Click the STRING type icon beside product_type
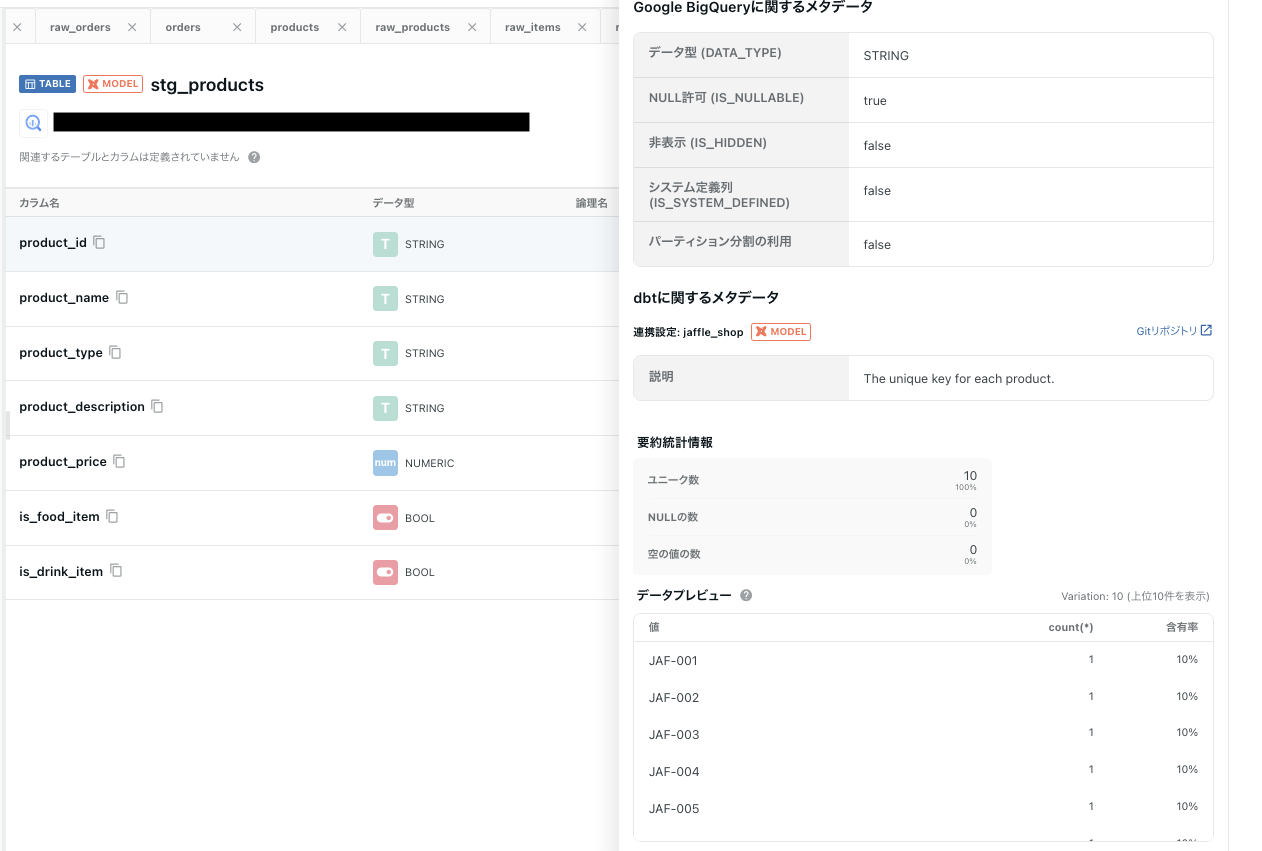Viewport: 1262px width, 851px height. (x=385, y=352)
